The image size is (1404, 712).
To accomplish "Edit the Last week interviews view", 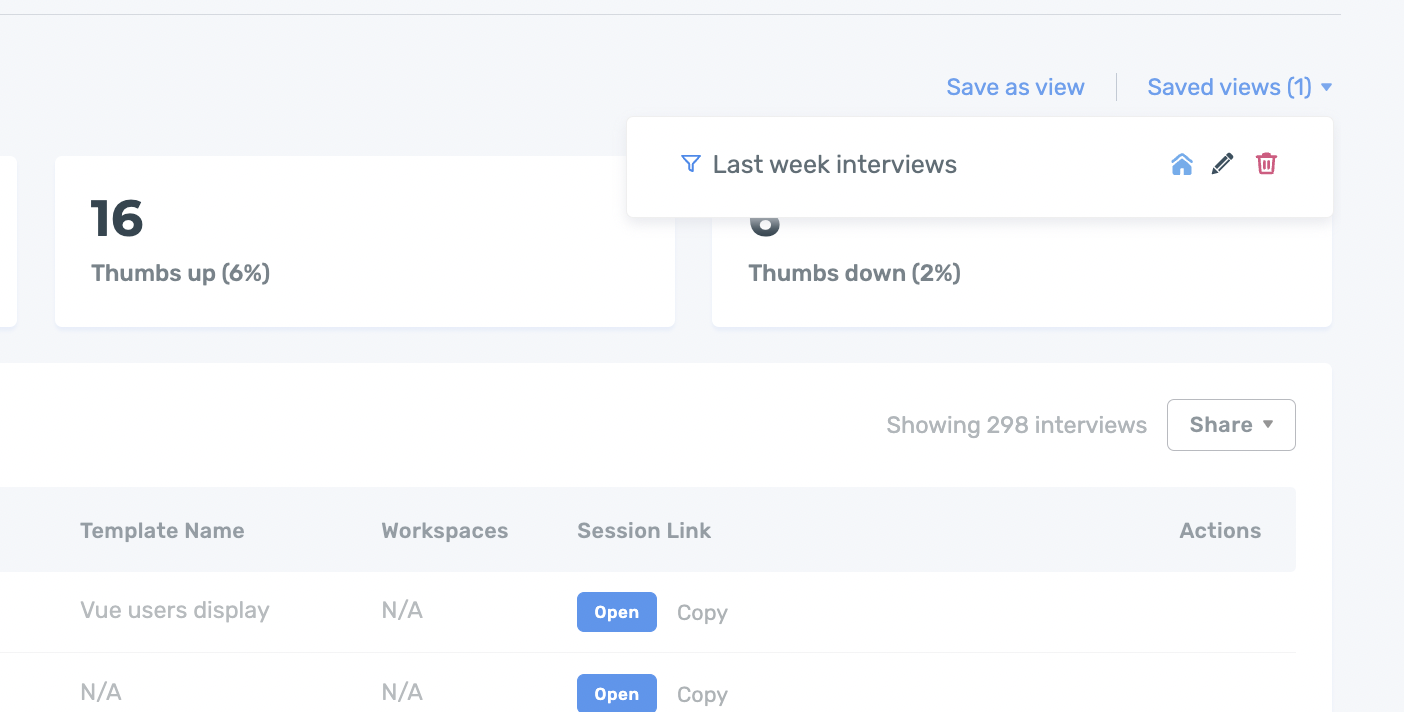I will coord(1223,165).
